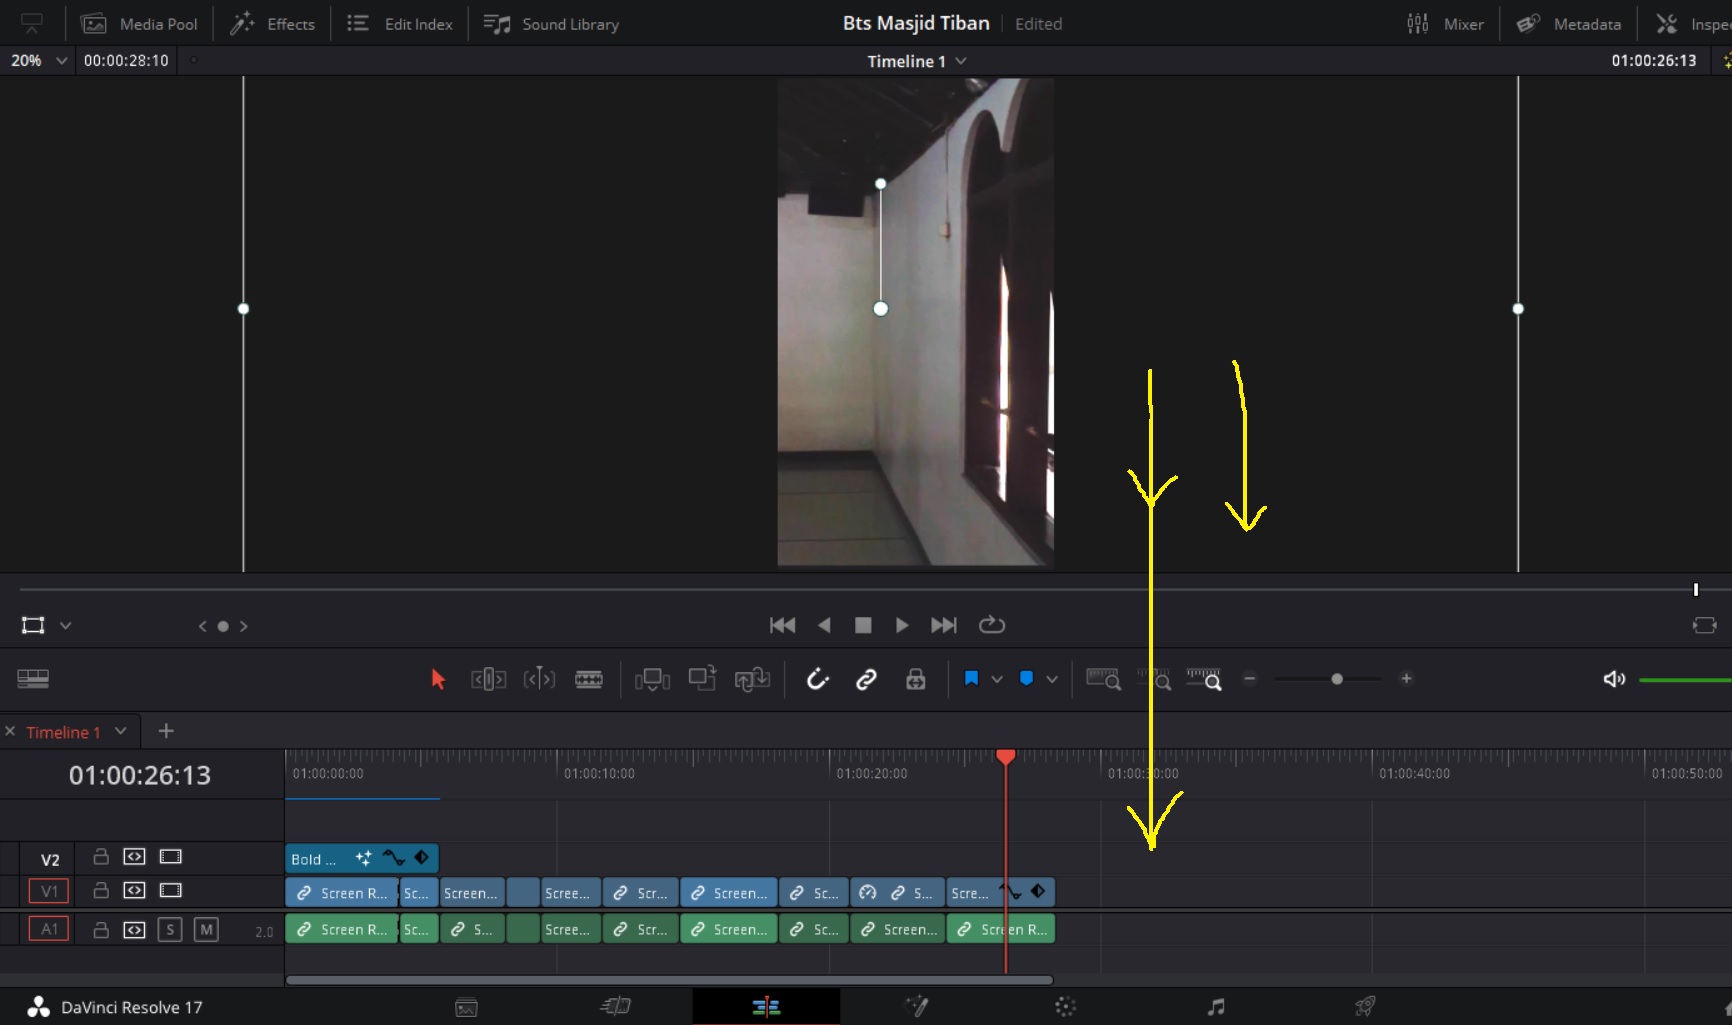The width and height of the screenshot is (1732, 1025).
Task: Select the Blade edit mode tool
Action: tap(589, 679)
